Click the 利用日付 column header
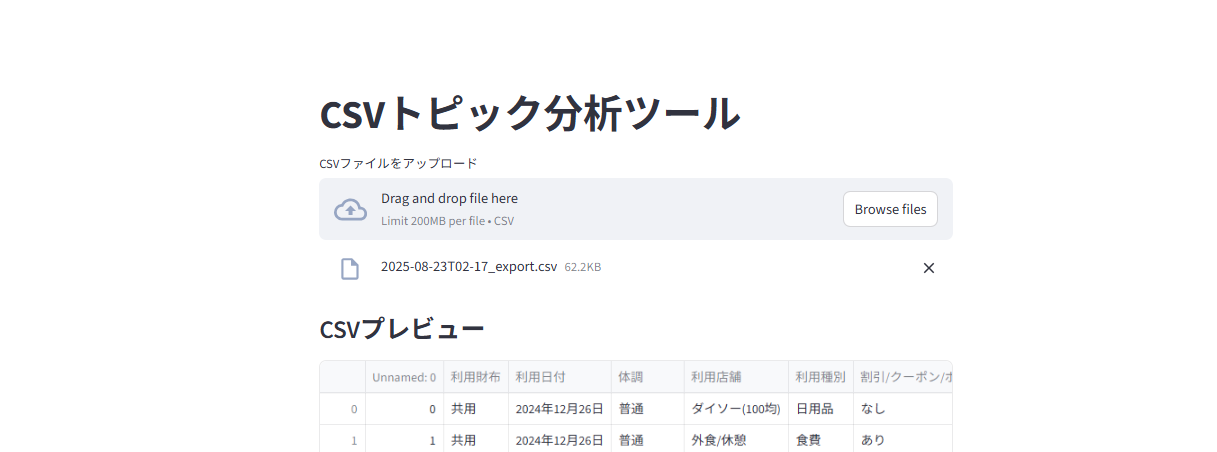 [560, 377]
